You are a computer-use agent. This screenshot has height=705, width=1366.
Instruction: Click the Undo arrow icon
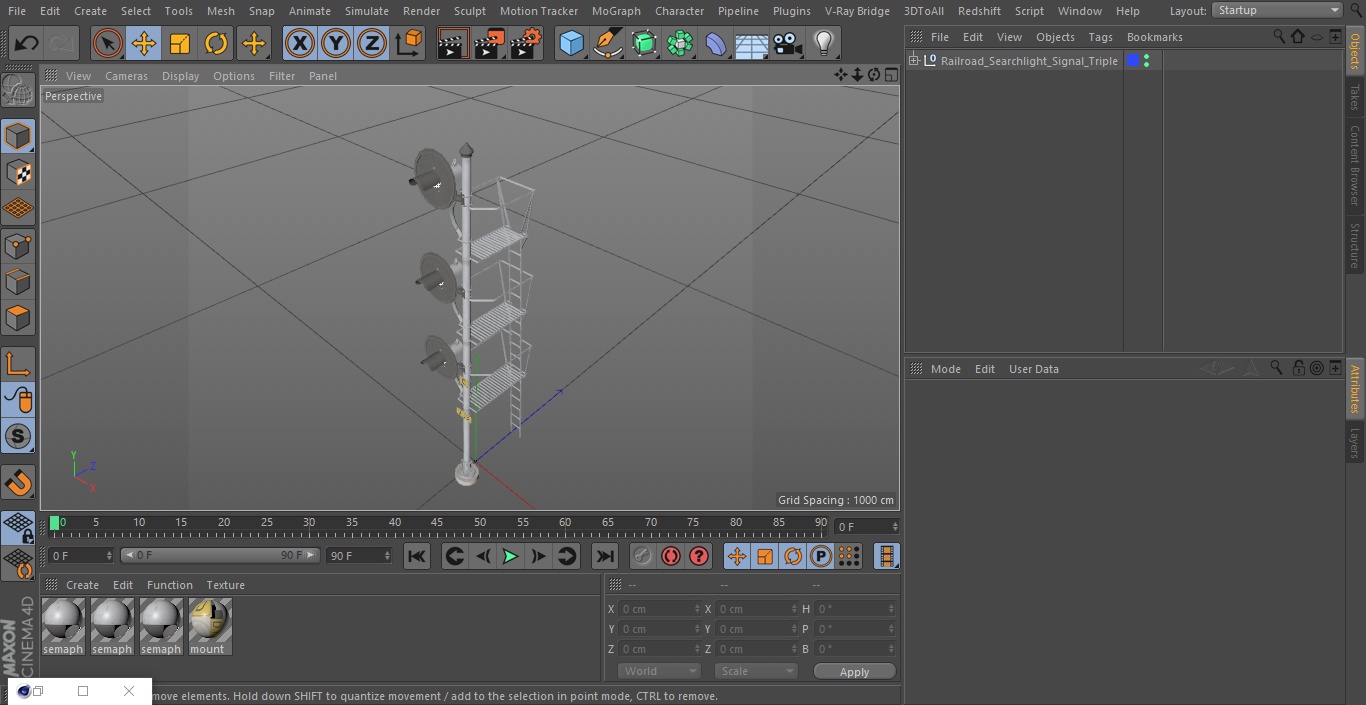27,43
